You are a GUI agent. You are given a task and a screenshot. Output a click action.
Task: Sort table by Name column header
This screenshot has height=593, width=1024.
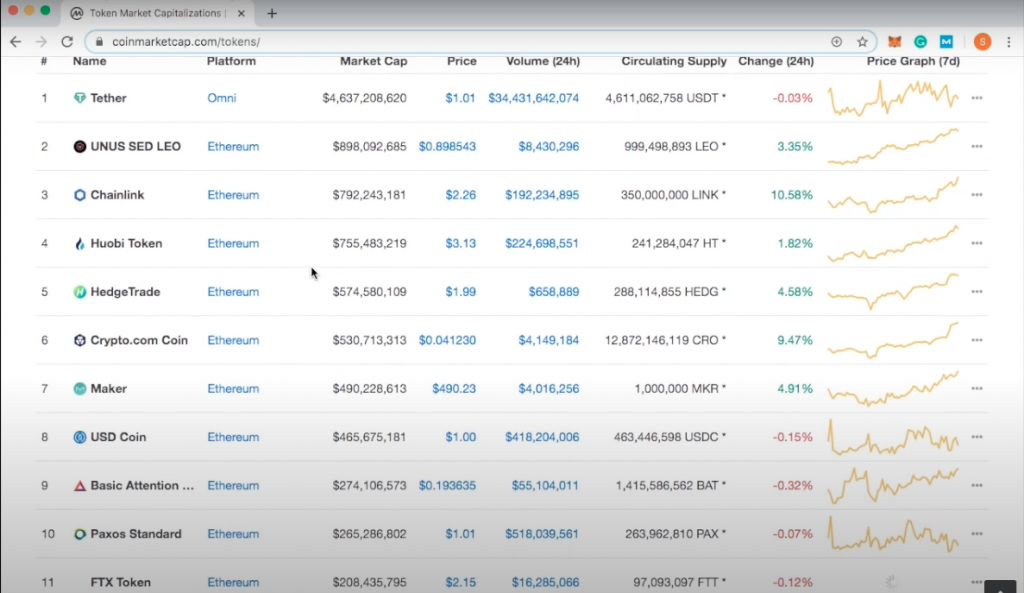tap(89, 61)
